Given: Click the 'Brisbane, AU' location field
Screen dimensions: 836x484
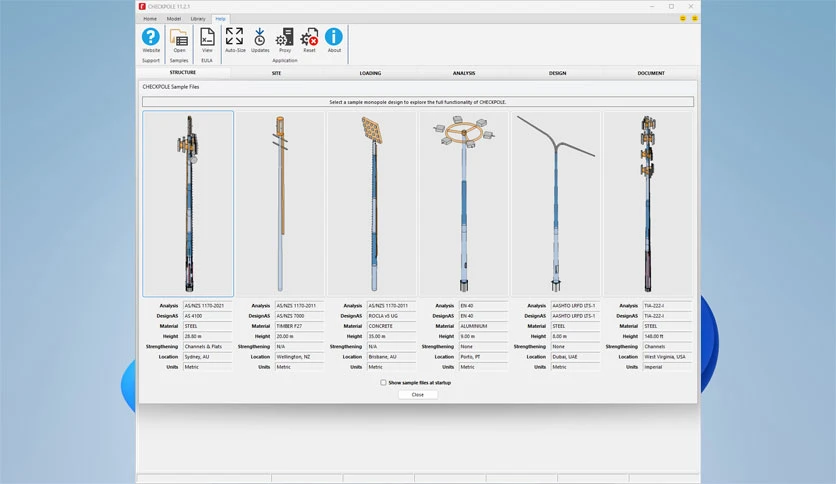Looking at the screenshot, I should click(x=391, y=357).
